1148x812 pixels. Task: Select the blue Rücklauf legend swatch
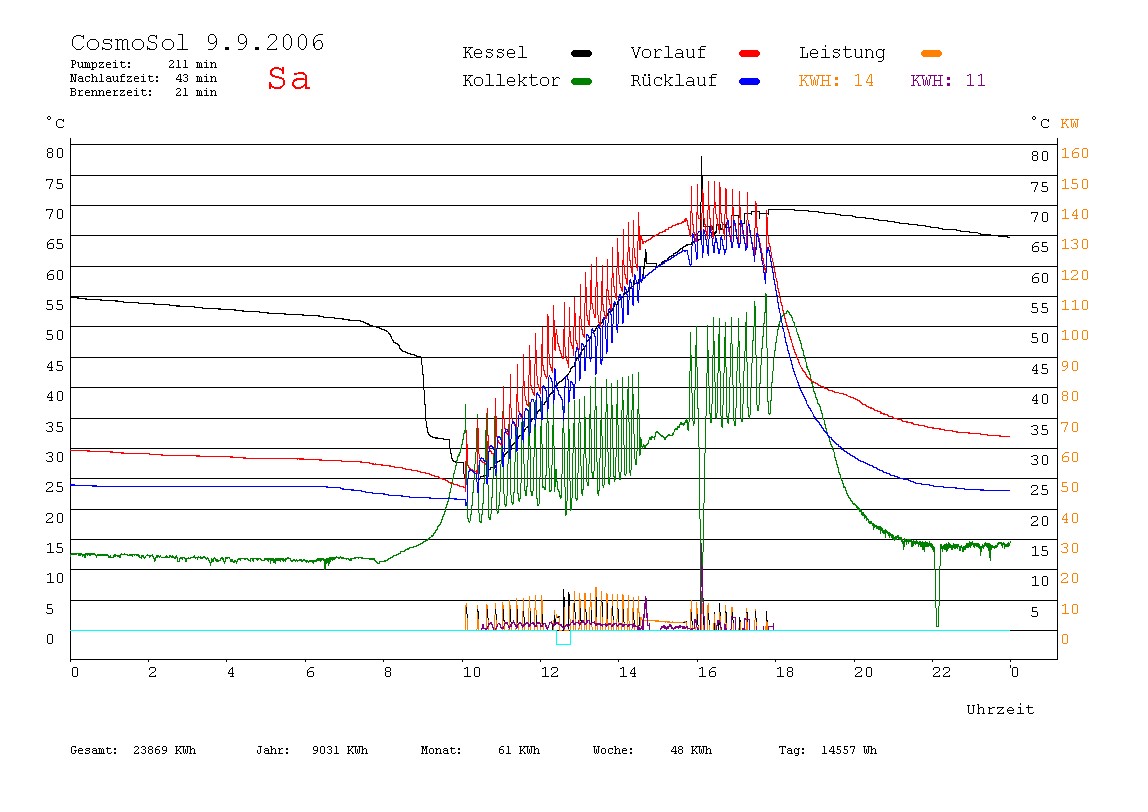click(750, 81)
